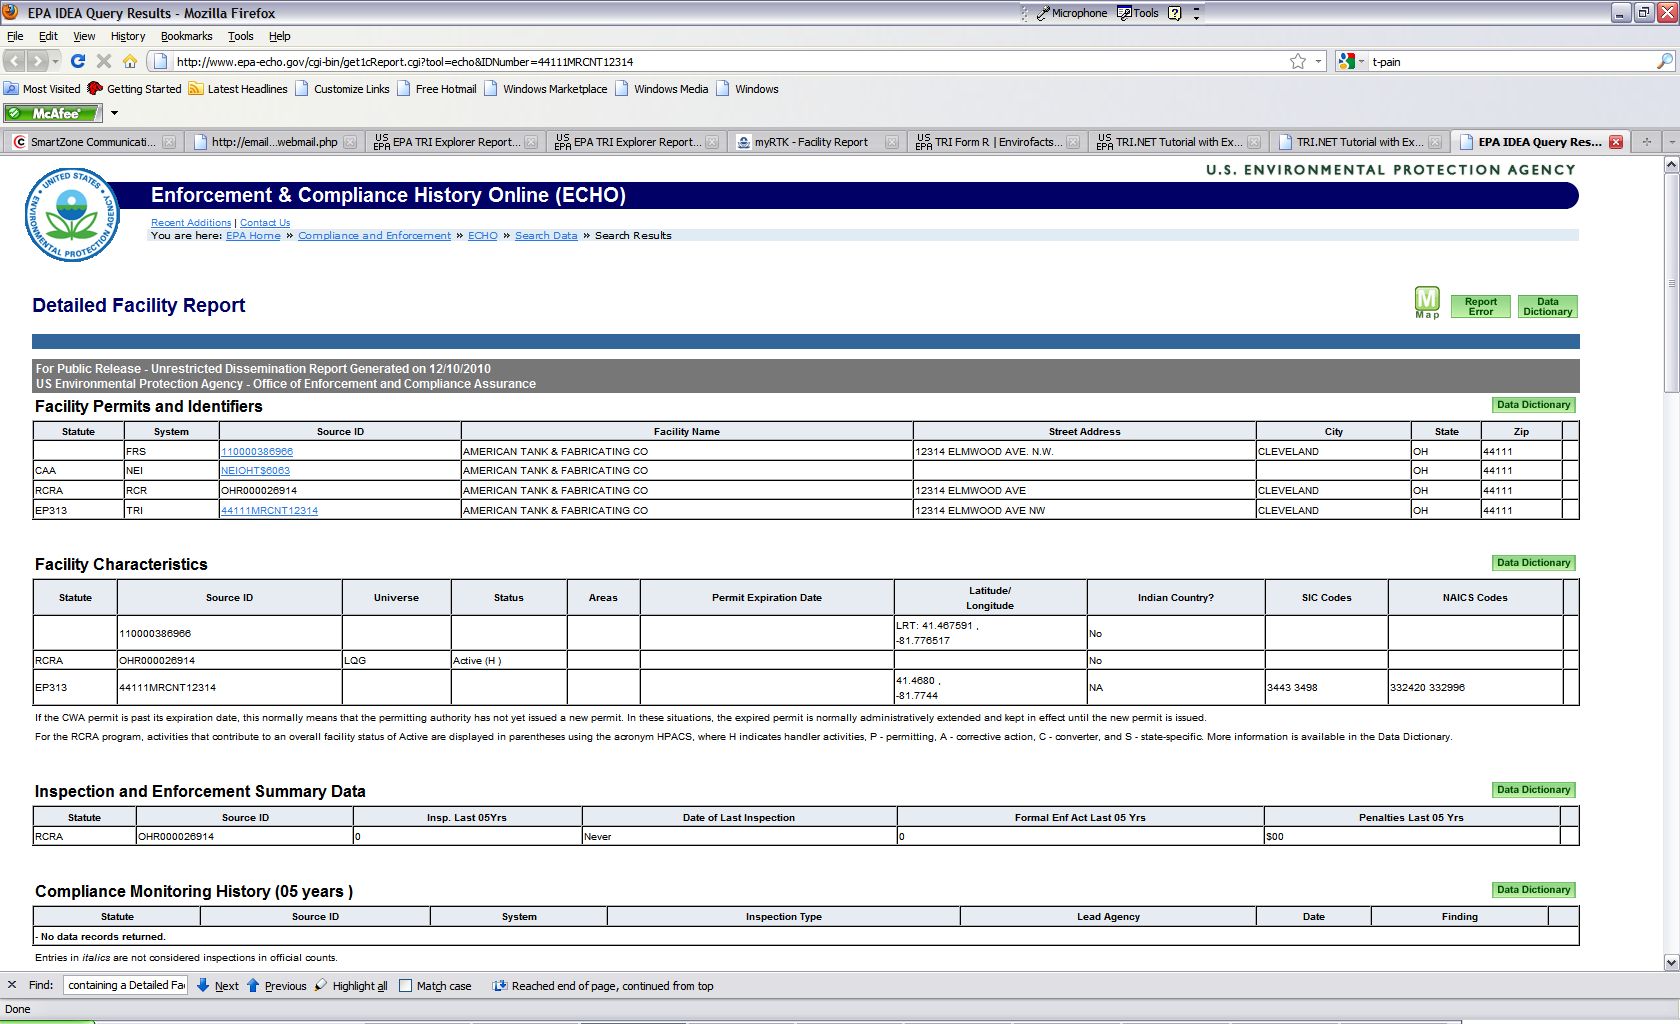The image size is (1680, 1024).
Task: Open the Bookmarks menu
Action: pyautogui.click(x=186, y=36)
